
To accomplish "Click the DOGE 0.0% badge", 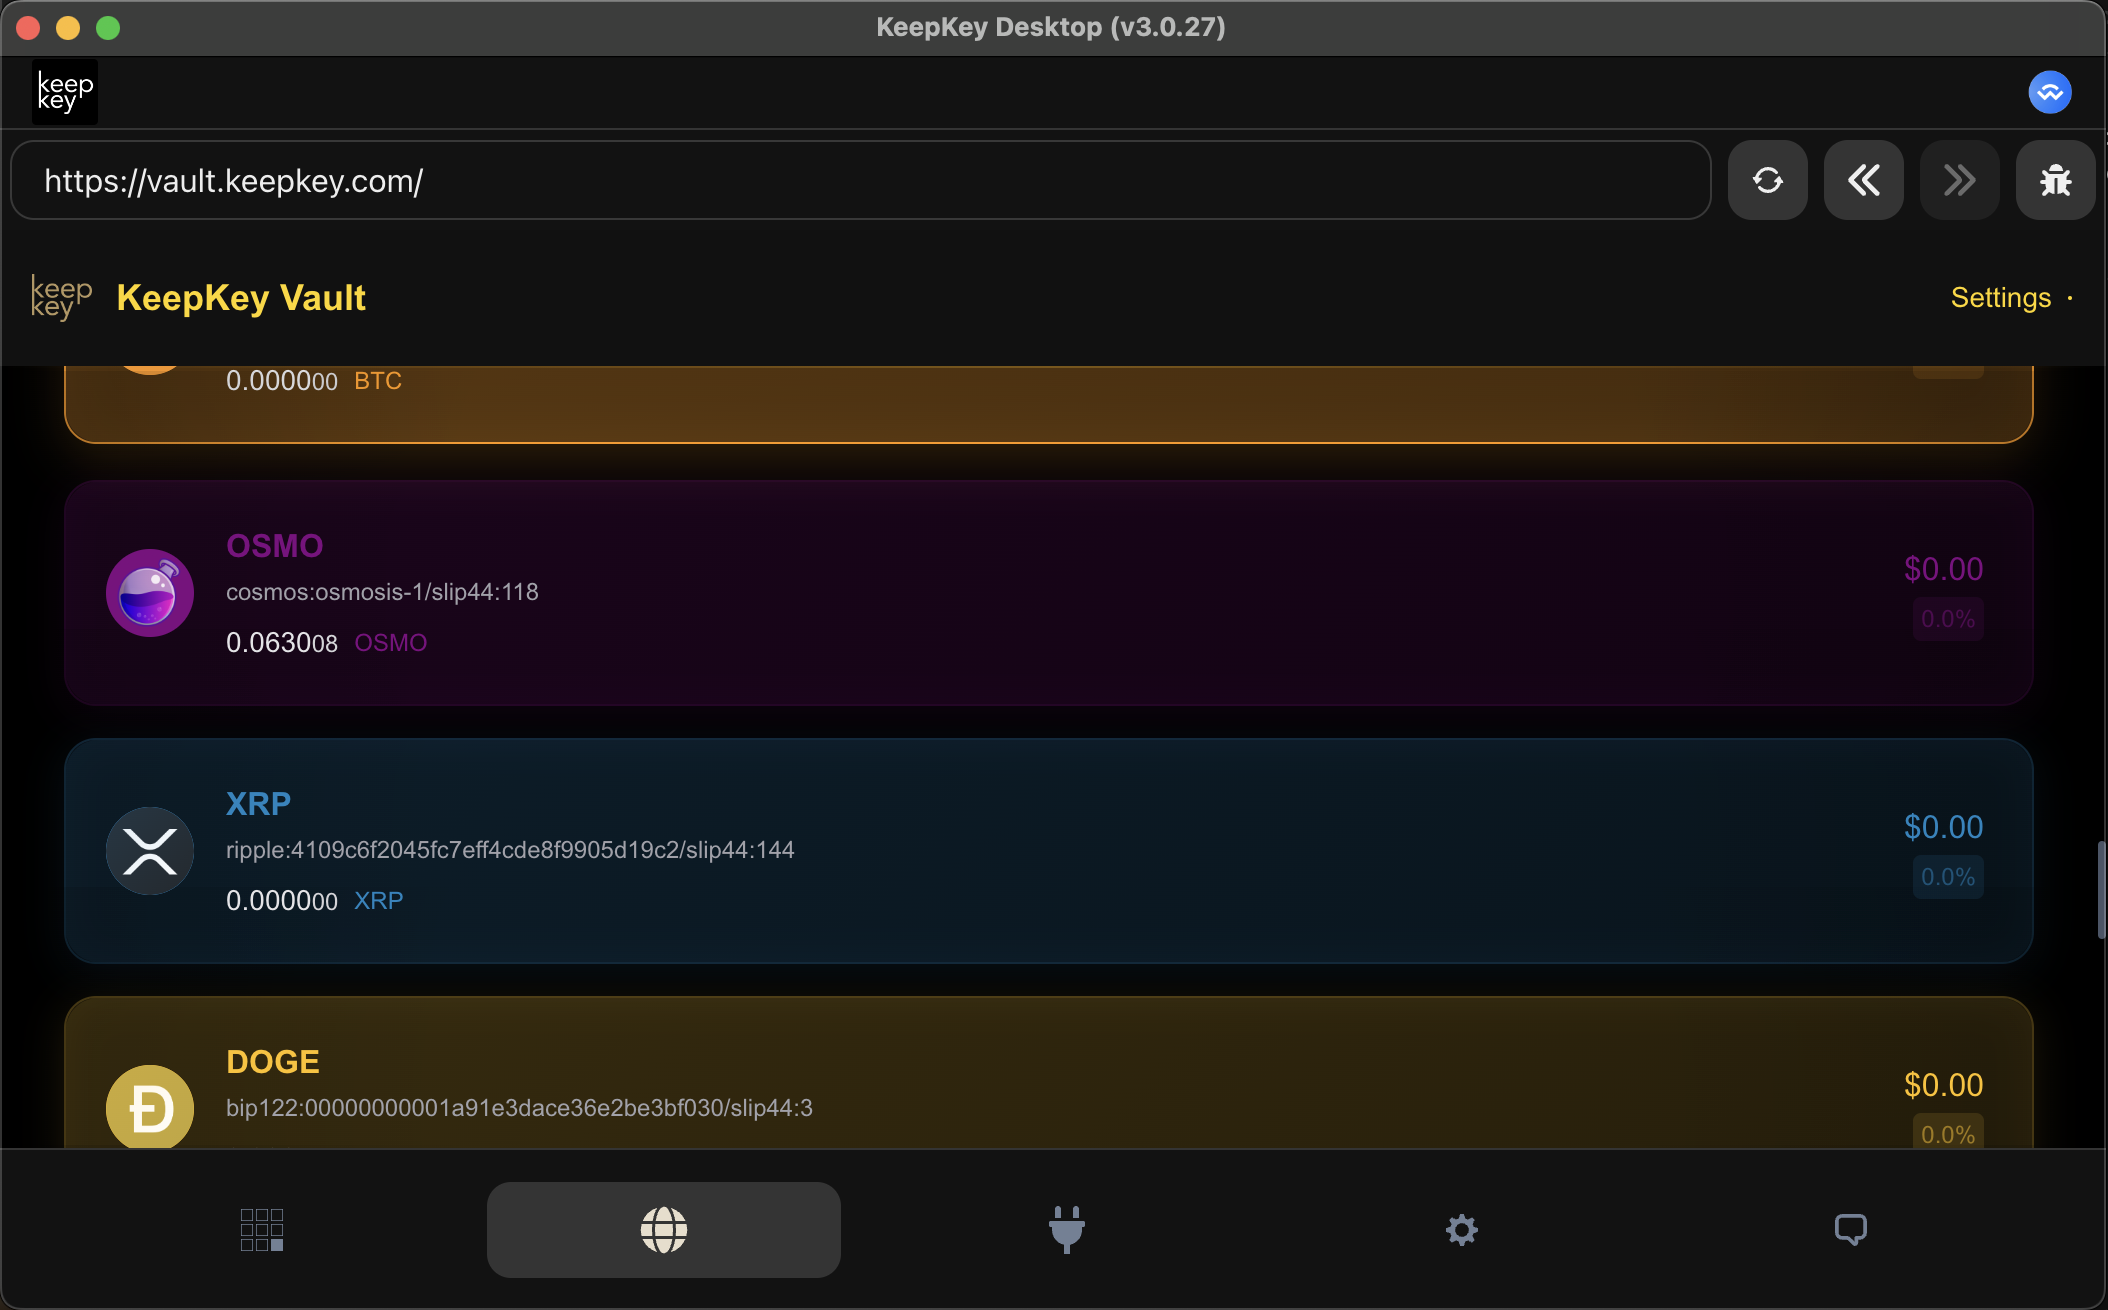I will 1948,1133.
